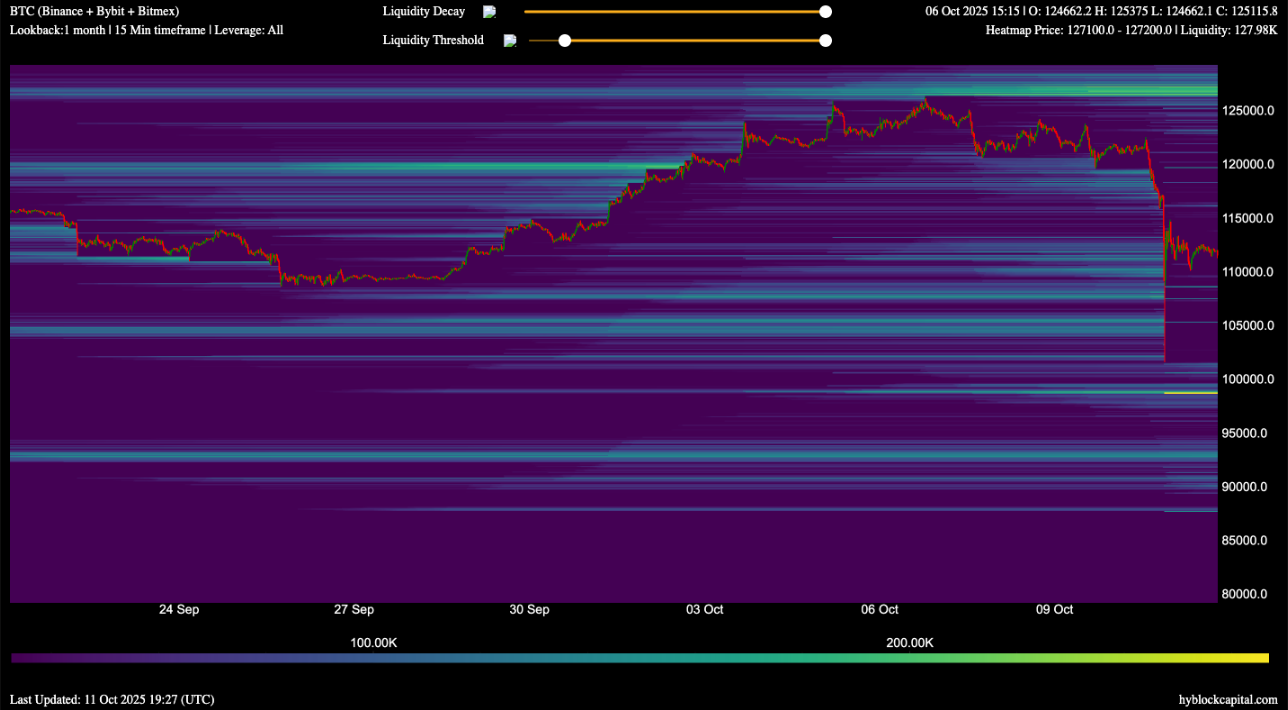This screenshot has height=710, width=1288.
Task: Click the 125000.0 price axis label
Action: tap(1247, 110)
